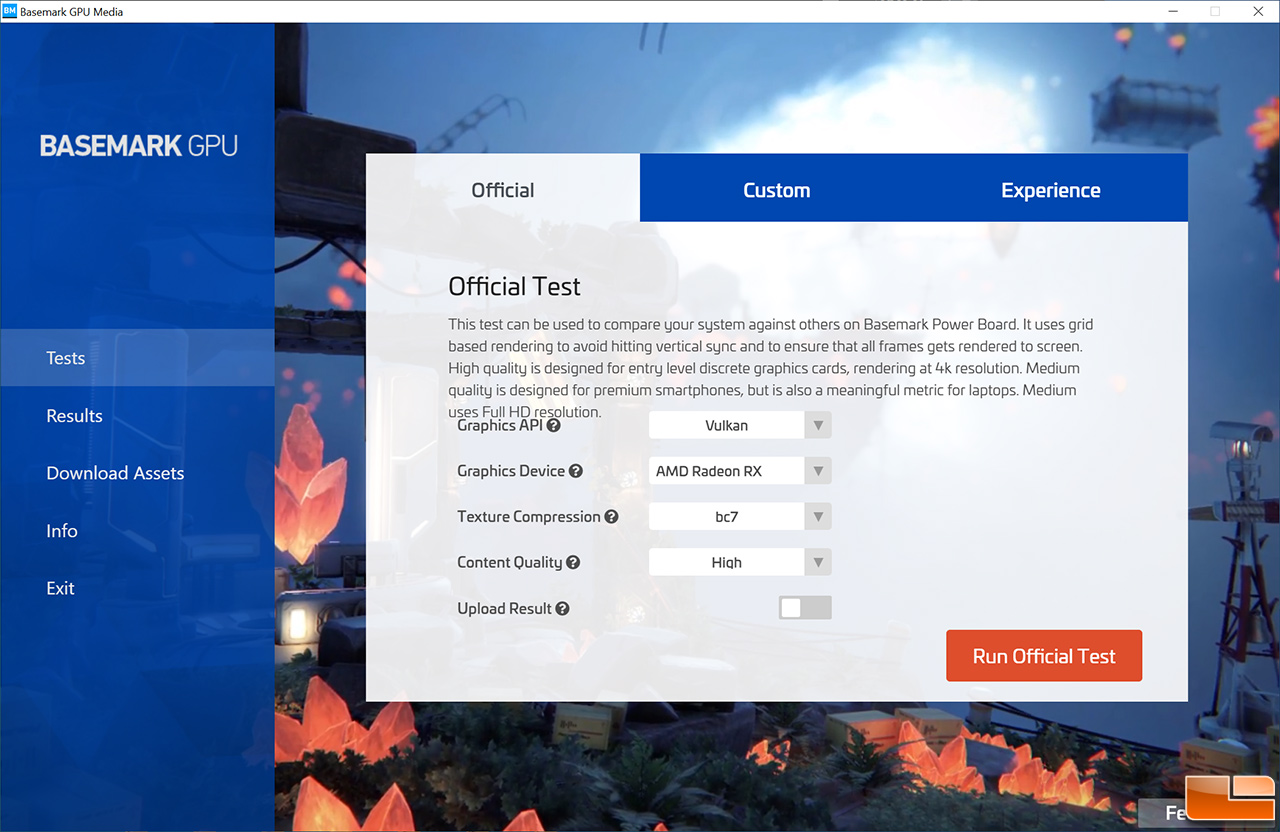Click the Basemark GPU Media window title

[x=72, y=12]
